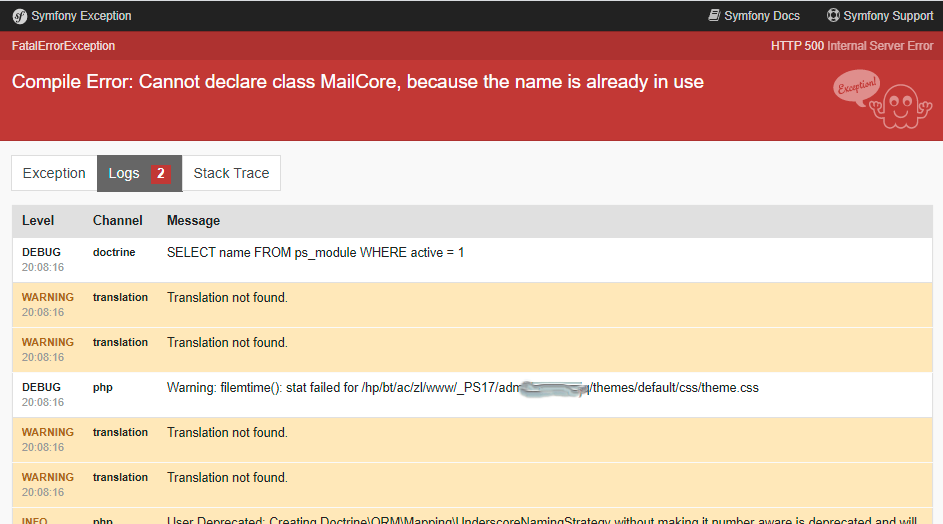The height and width of the screenshot is (524, 943).
Task: Click the Symfony logo icon
Action: coord(20,16)
